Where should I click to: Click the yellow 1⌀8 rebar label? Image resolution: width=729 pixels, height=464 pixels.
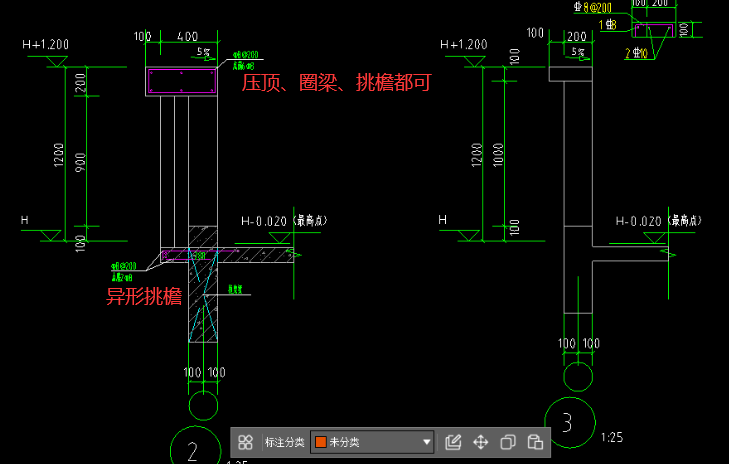coord(607,25)
